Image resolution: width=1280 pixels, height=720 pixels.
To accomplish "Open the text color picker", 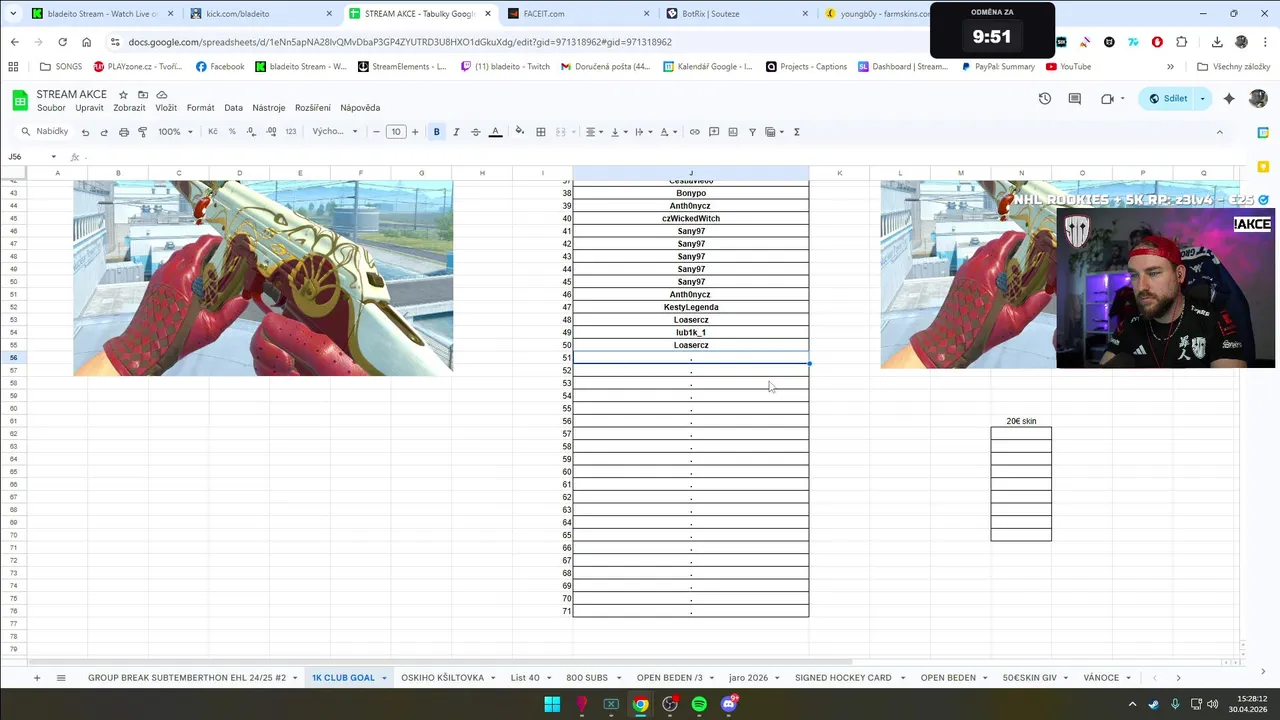I will (x=495, y=132).
